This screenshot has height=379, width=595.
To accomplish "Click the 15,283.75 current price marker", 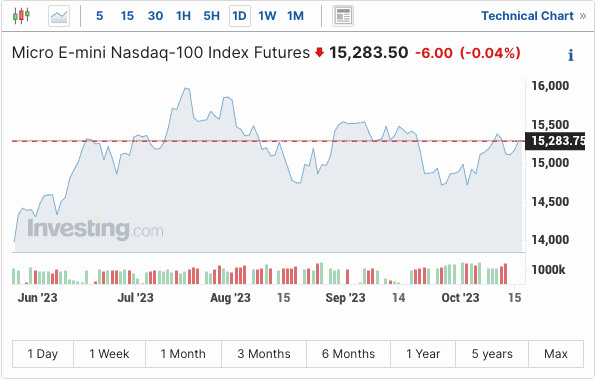I will (x=555, y=141).
